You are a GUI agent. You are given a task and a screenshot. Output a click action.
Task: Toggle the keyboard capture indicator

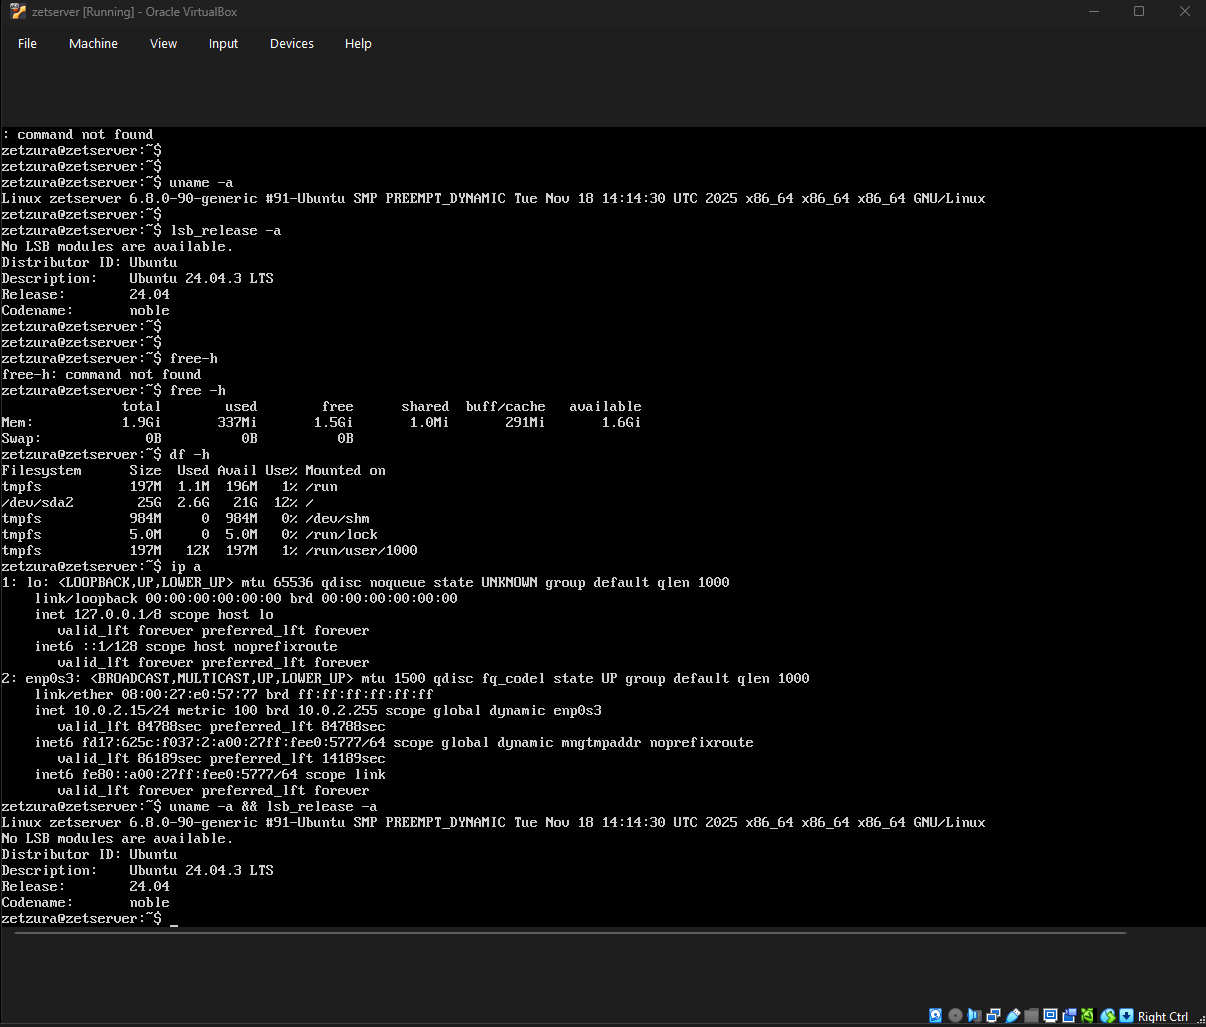tap(1127, 1015)
